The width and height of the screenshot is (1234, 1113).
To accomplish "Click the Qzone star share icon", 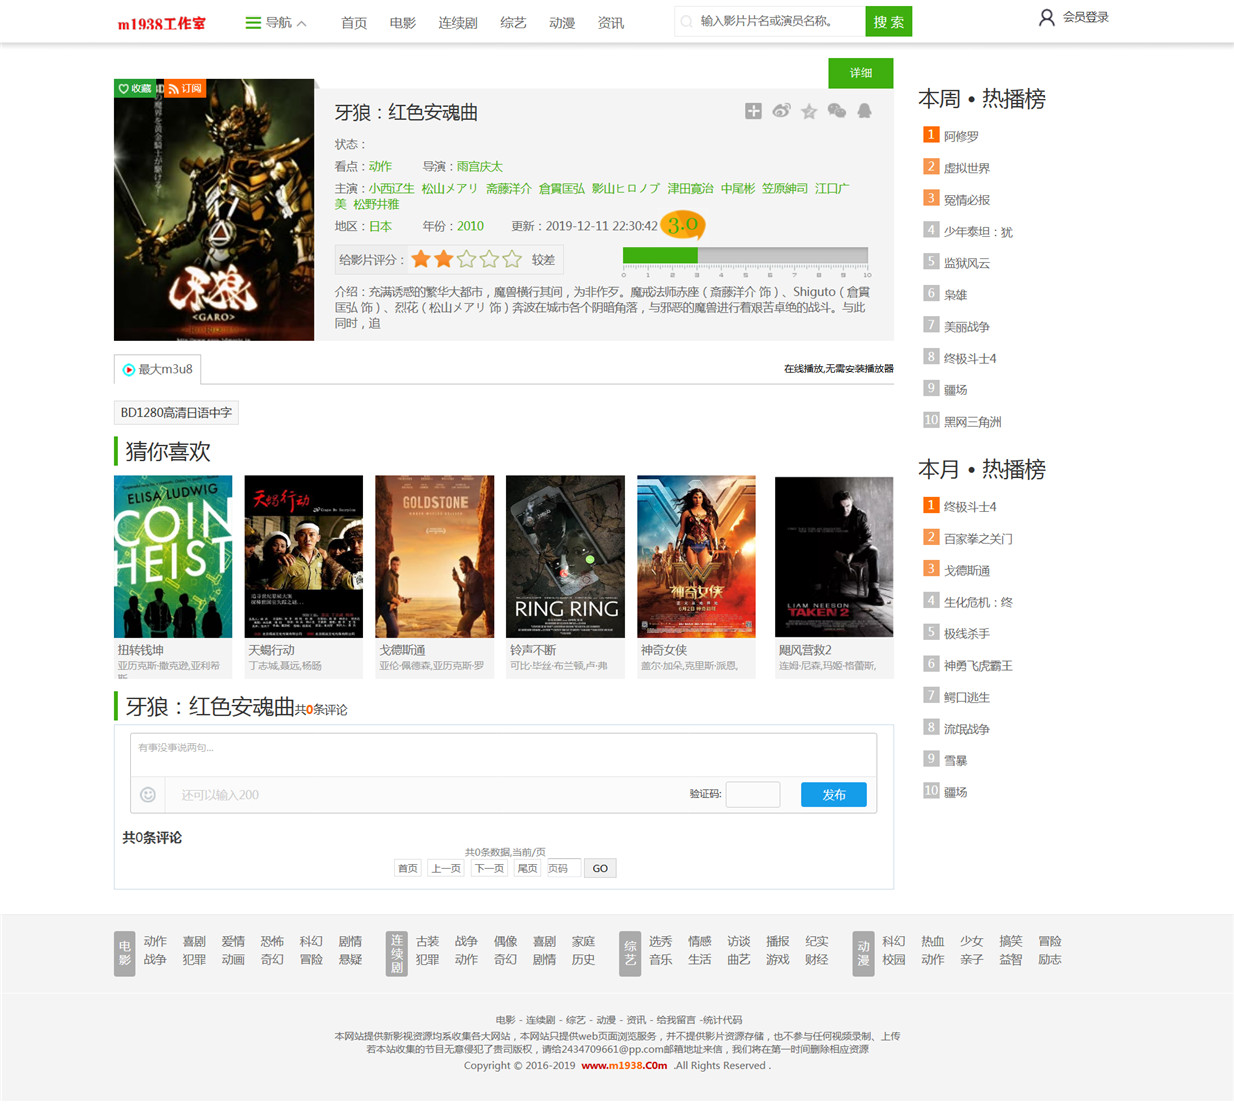I will tap(809, 111).
